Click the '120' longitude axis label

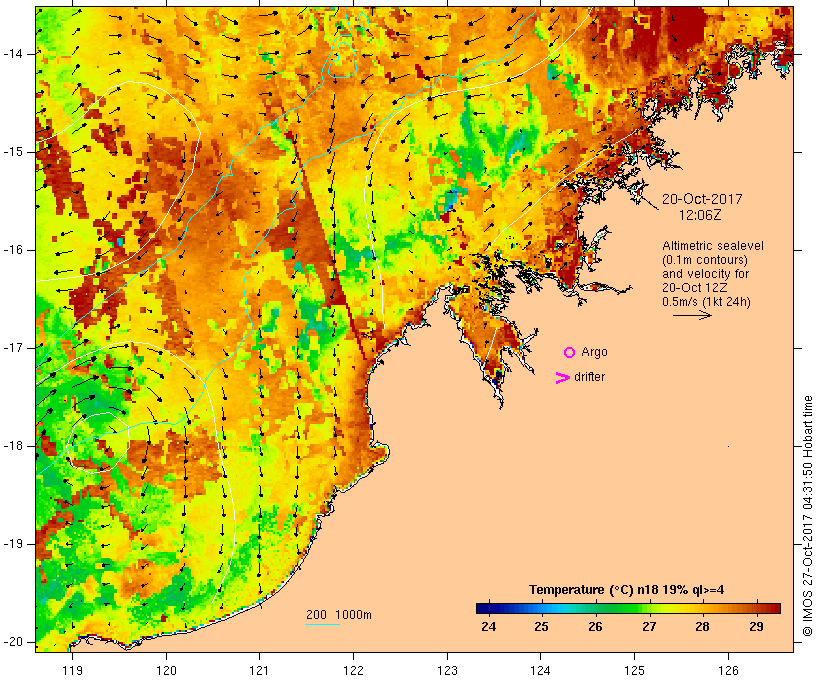[x=166, y=670]
